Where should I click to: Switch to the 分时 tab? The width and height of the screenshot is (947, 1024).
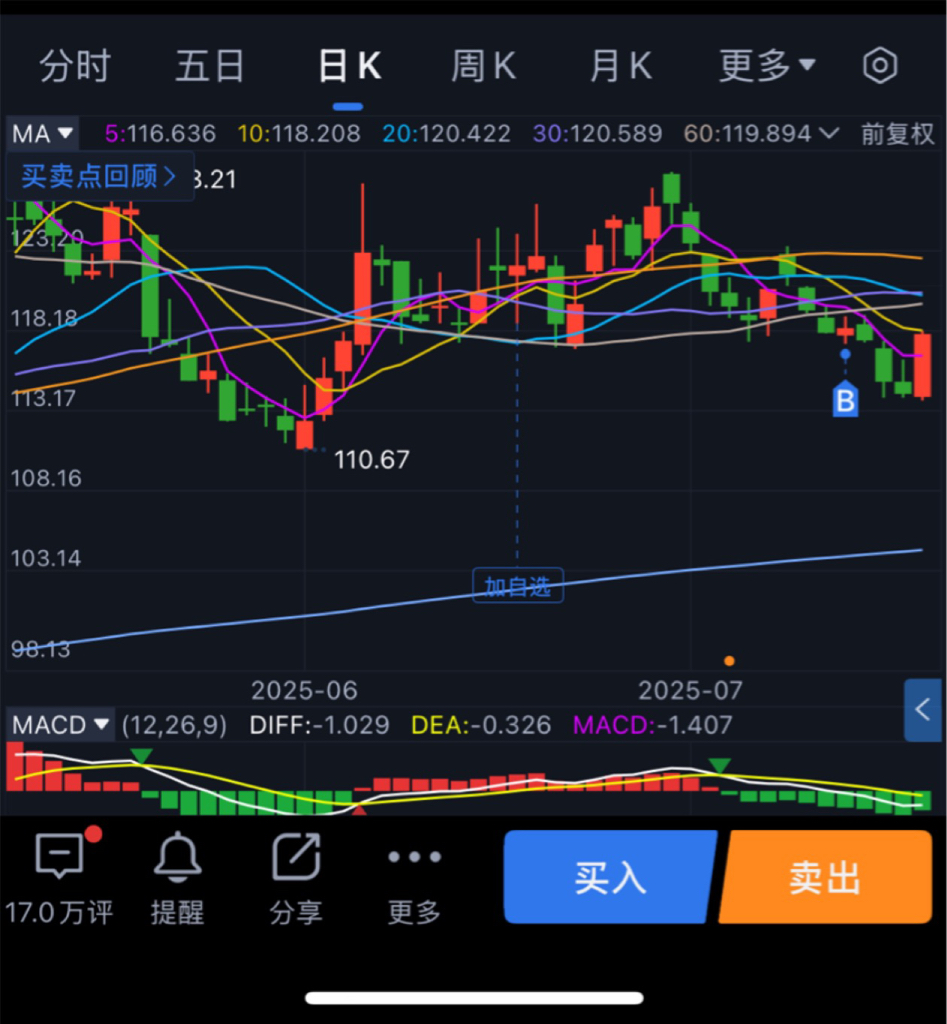click(x=75, y=66)
